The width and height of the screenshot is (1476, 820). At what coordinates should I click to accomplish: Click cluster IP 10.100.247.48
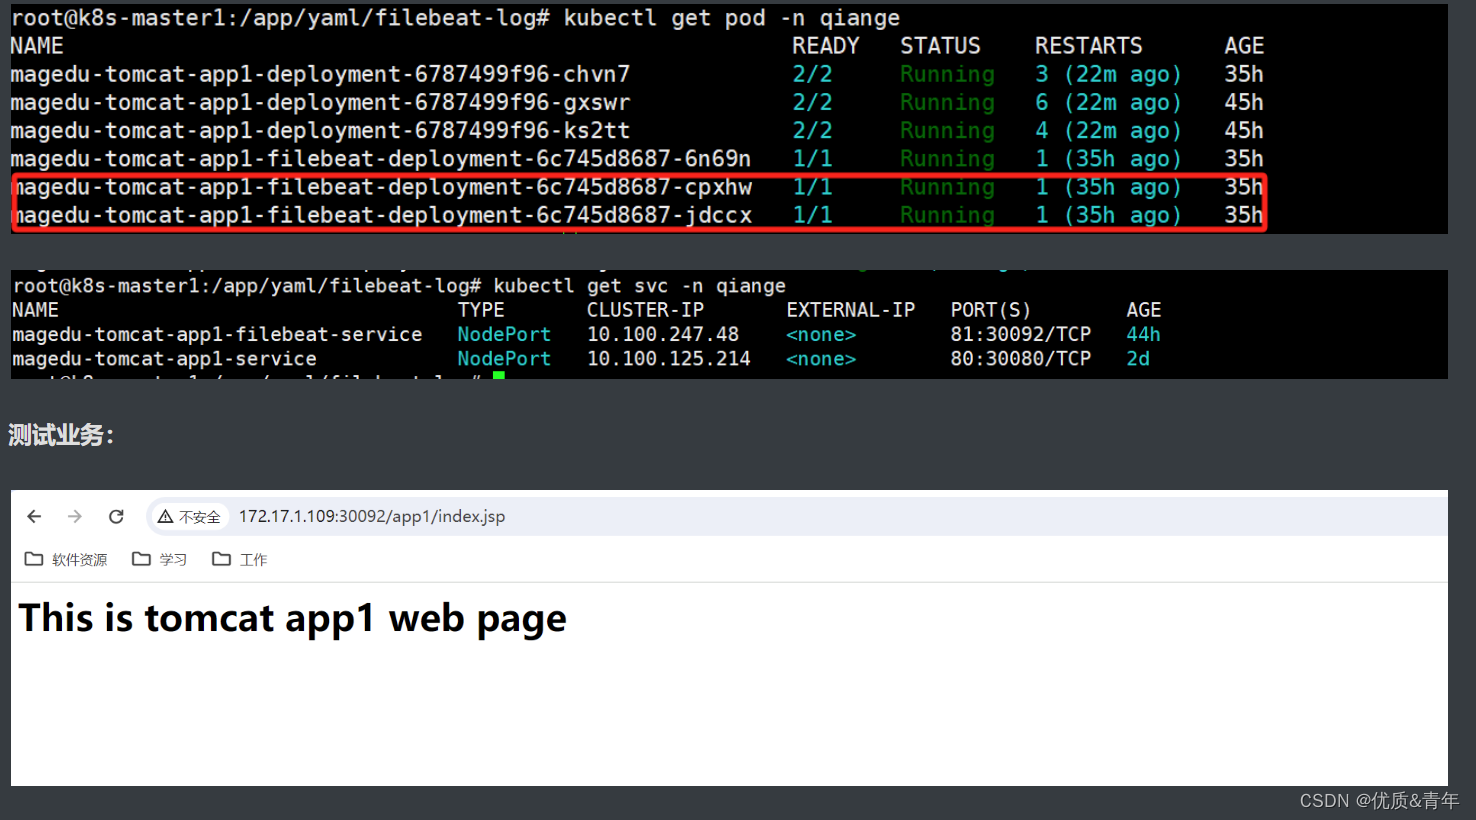coord(663,334)
